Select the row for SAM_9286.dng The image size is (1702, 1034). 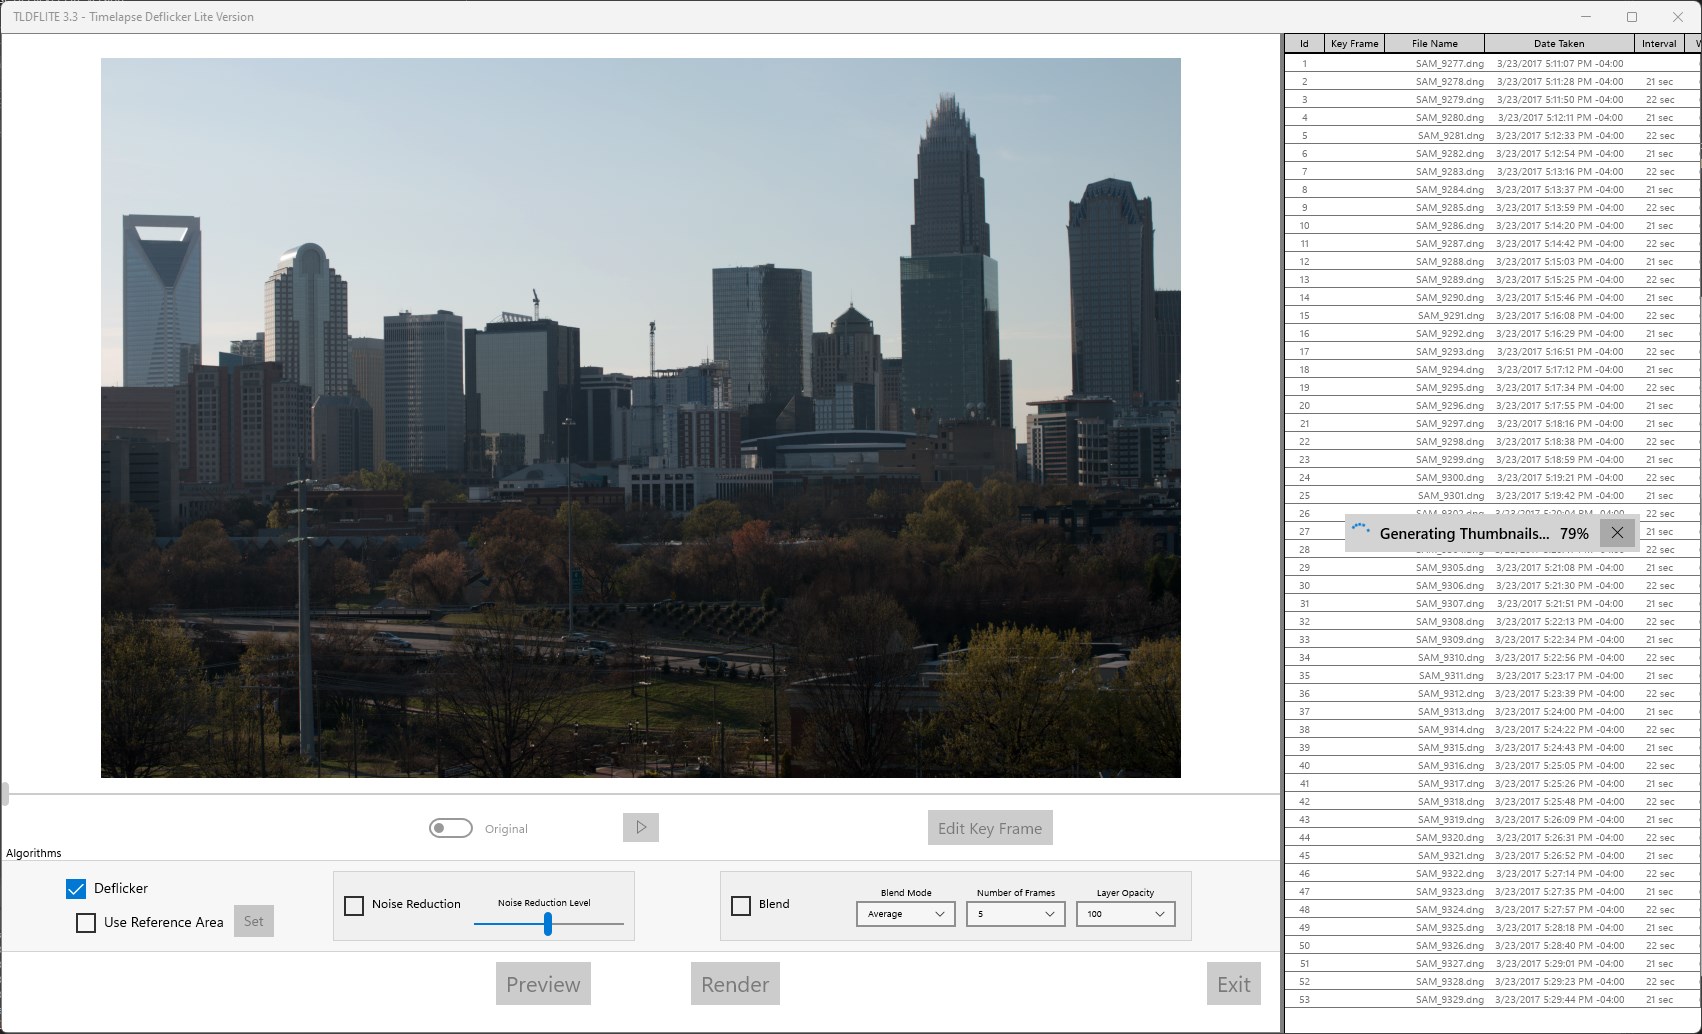1492,225
